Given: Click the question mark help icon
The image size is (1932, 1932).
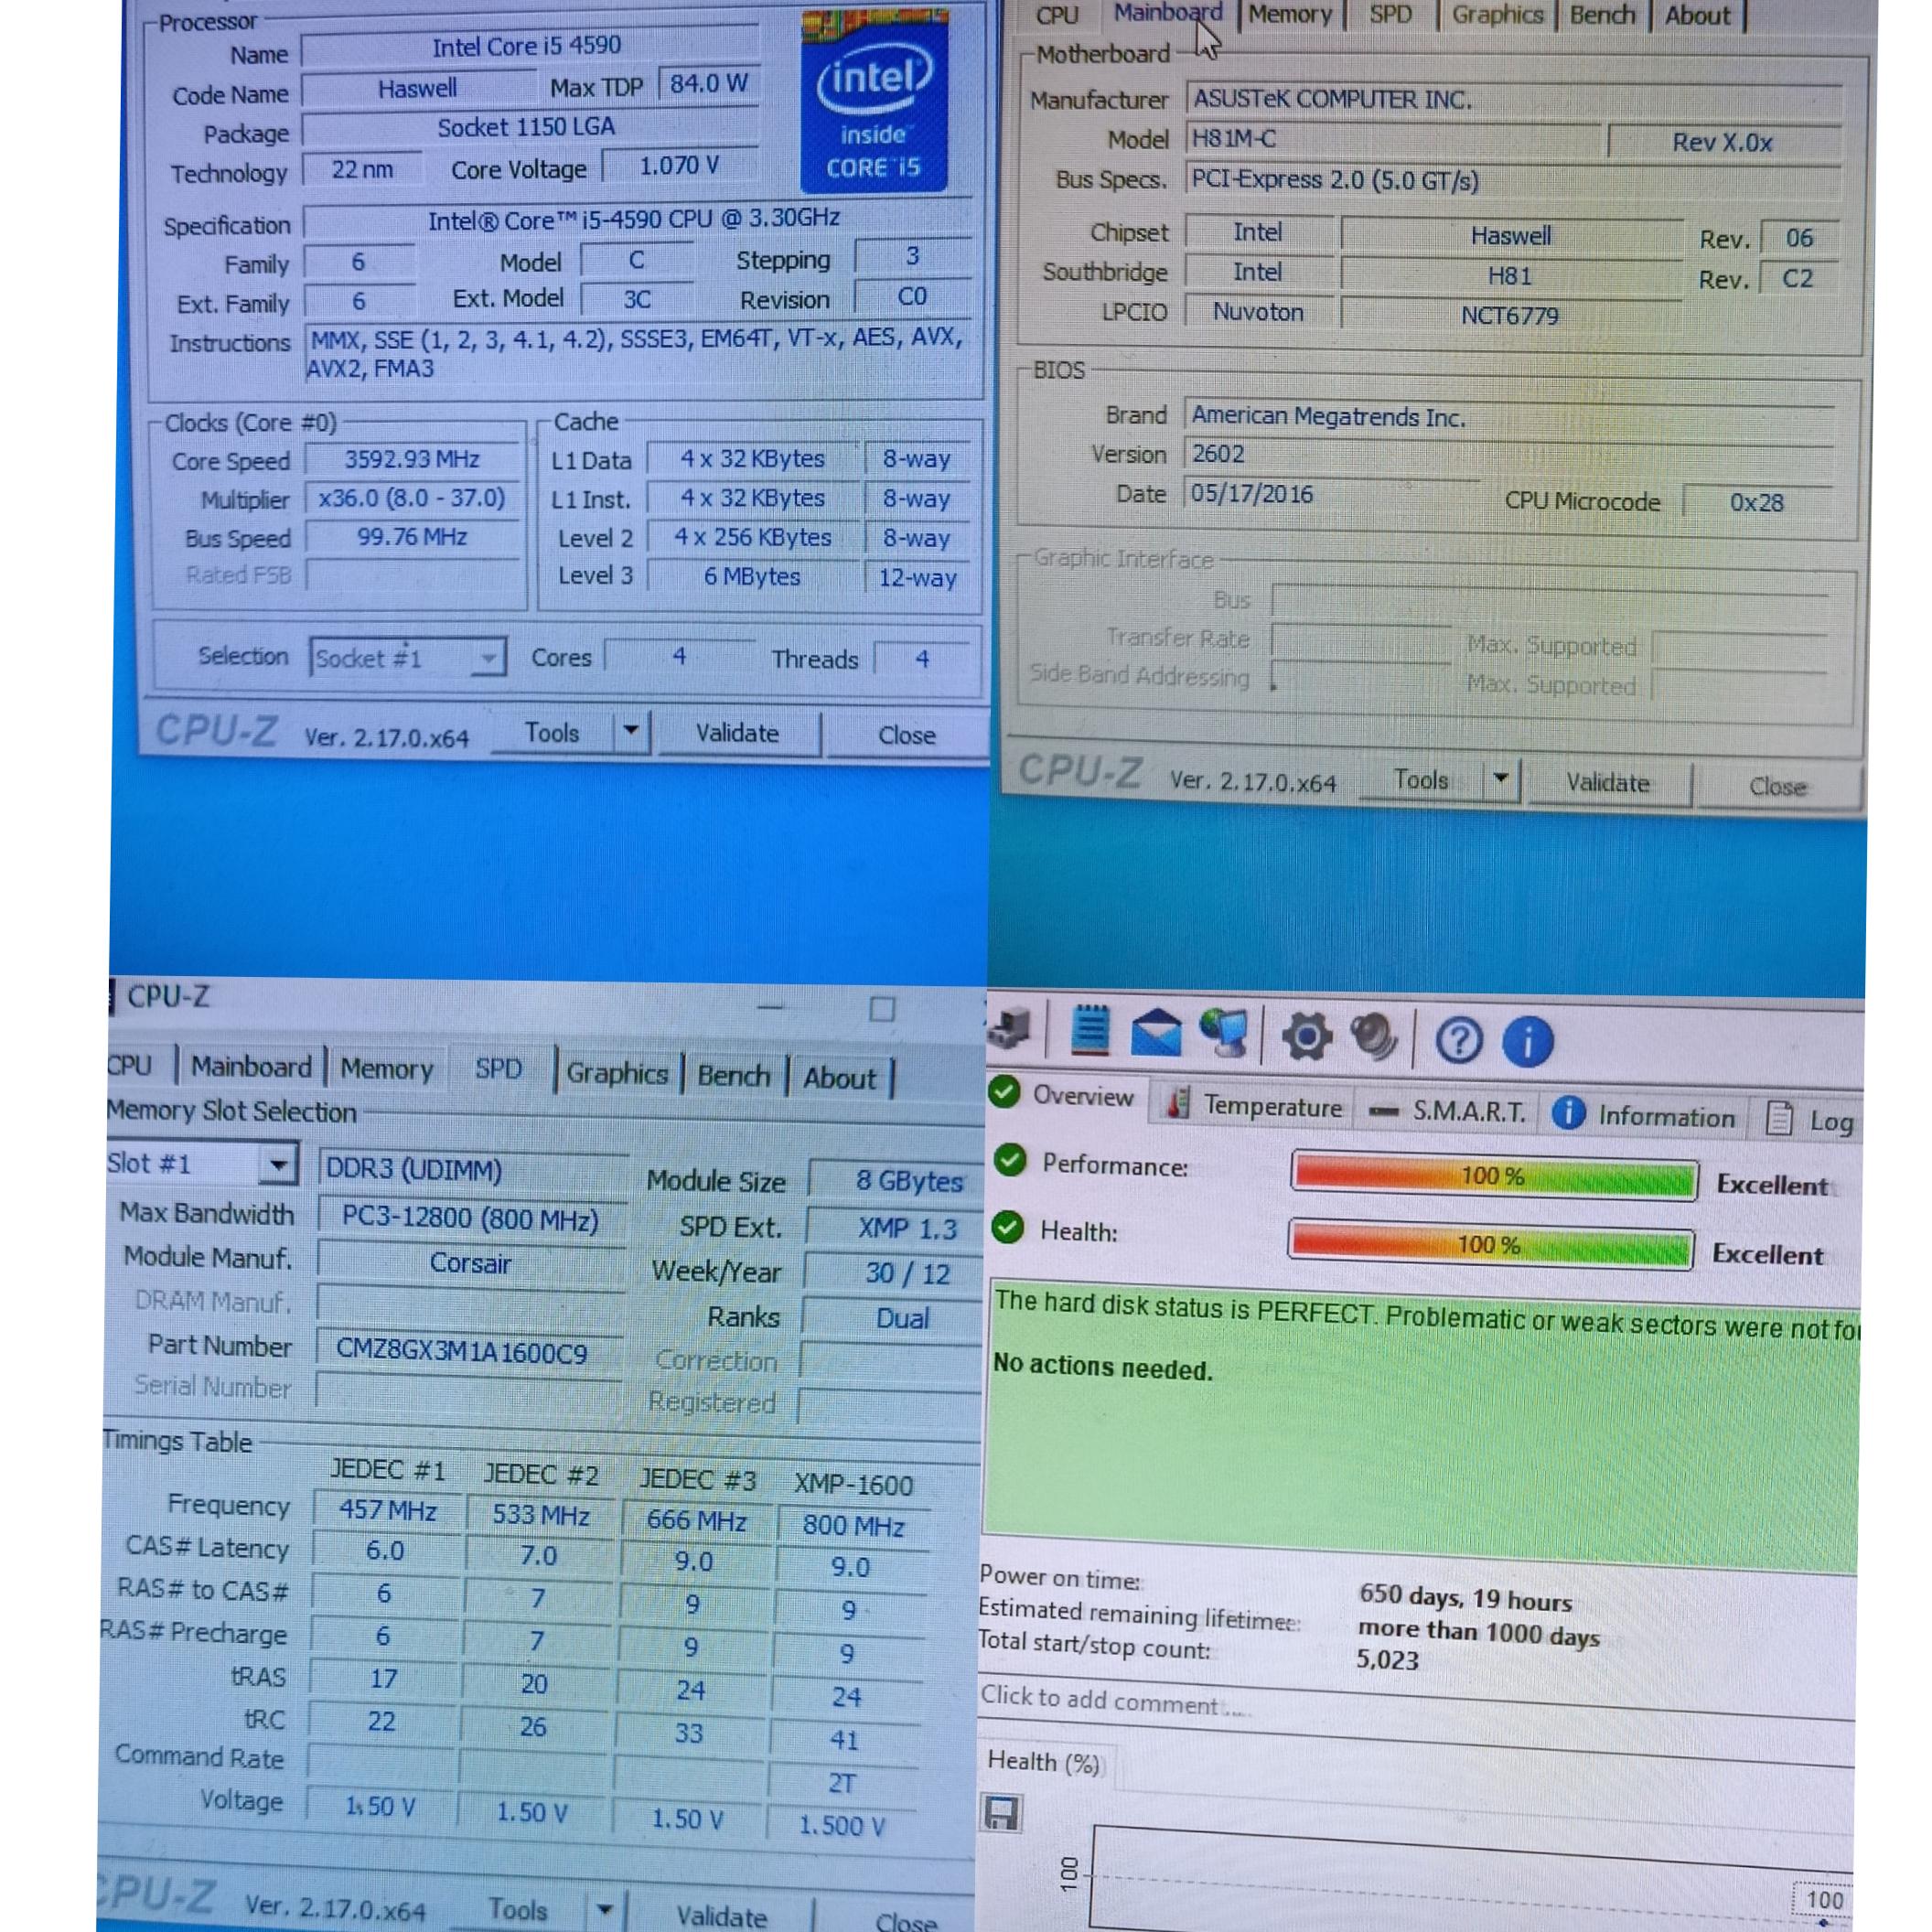Looking at the screenshot, I should pos(1458,1041).
